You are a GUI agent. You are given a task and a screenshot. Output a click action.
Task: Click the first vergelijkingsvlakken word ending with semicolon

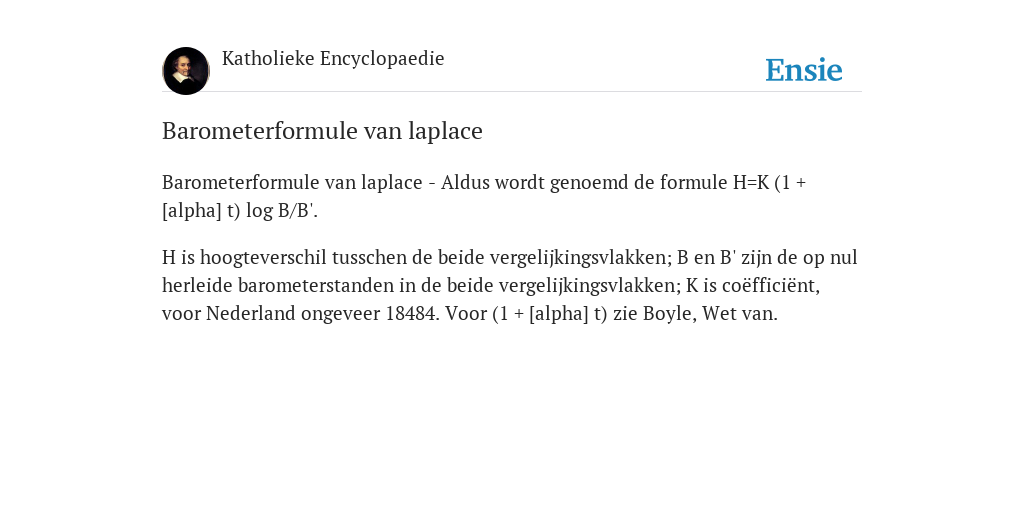click(x=581, y=258)
